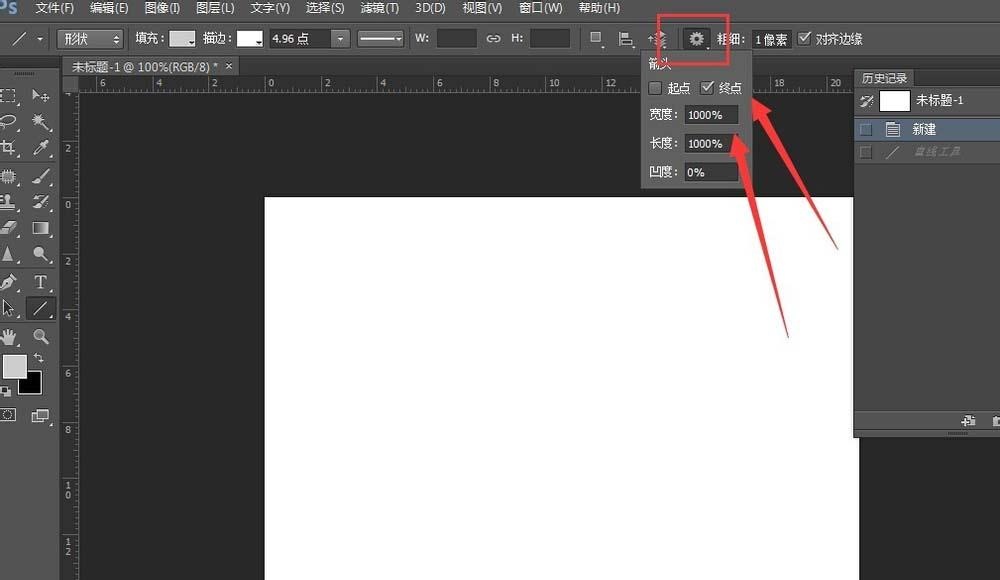Select the Magic Wand tool
1000x580 pixels.
coord(41,121)
